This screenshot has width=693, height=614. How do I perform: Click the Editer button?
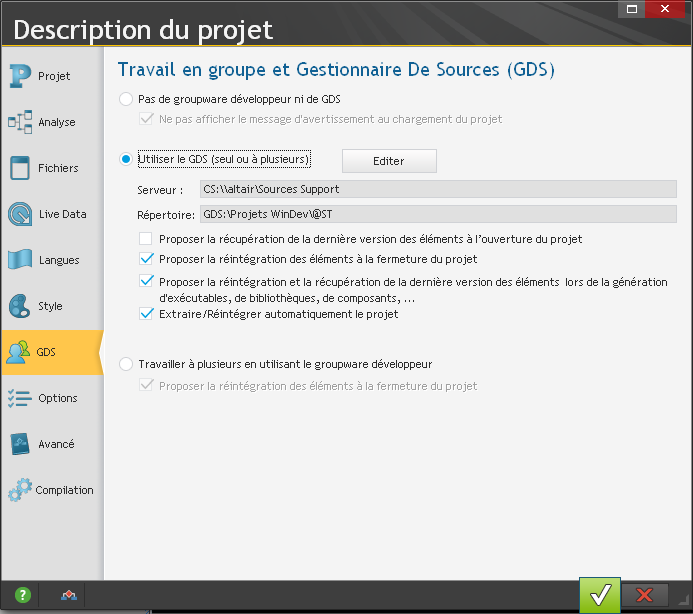point(389,161)
